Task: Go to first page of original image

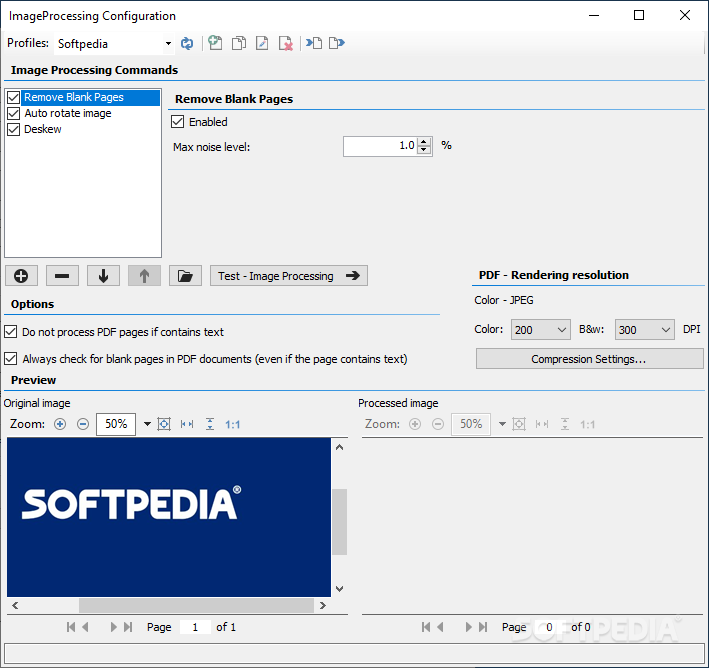Action: (71, 627)
